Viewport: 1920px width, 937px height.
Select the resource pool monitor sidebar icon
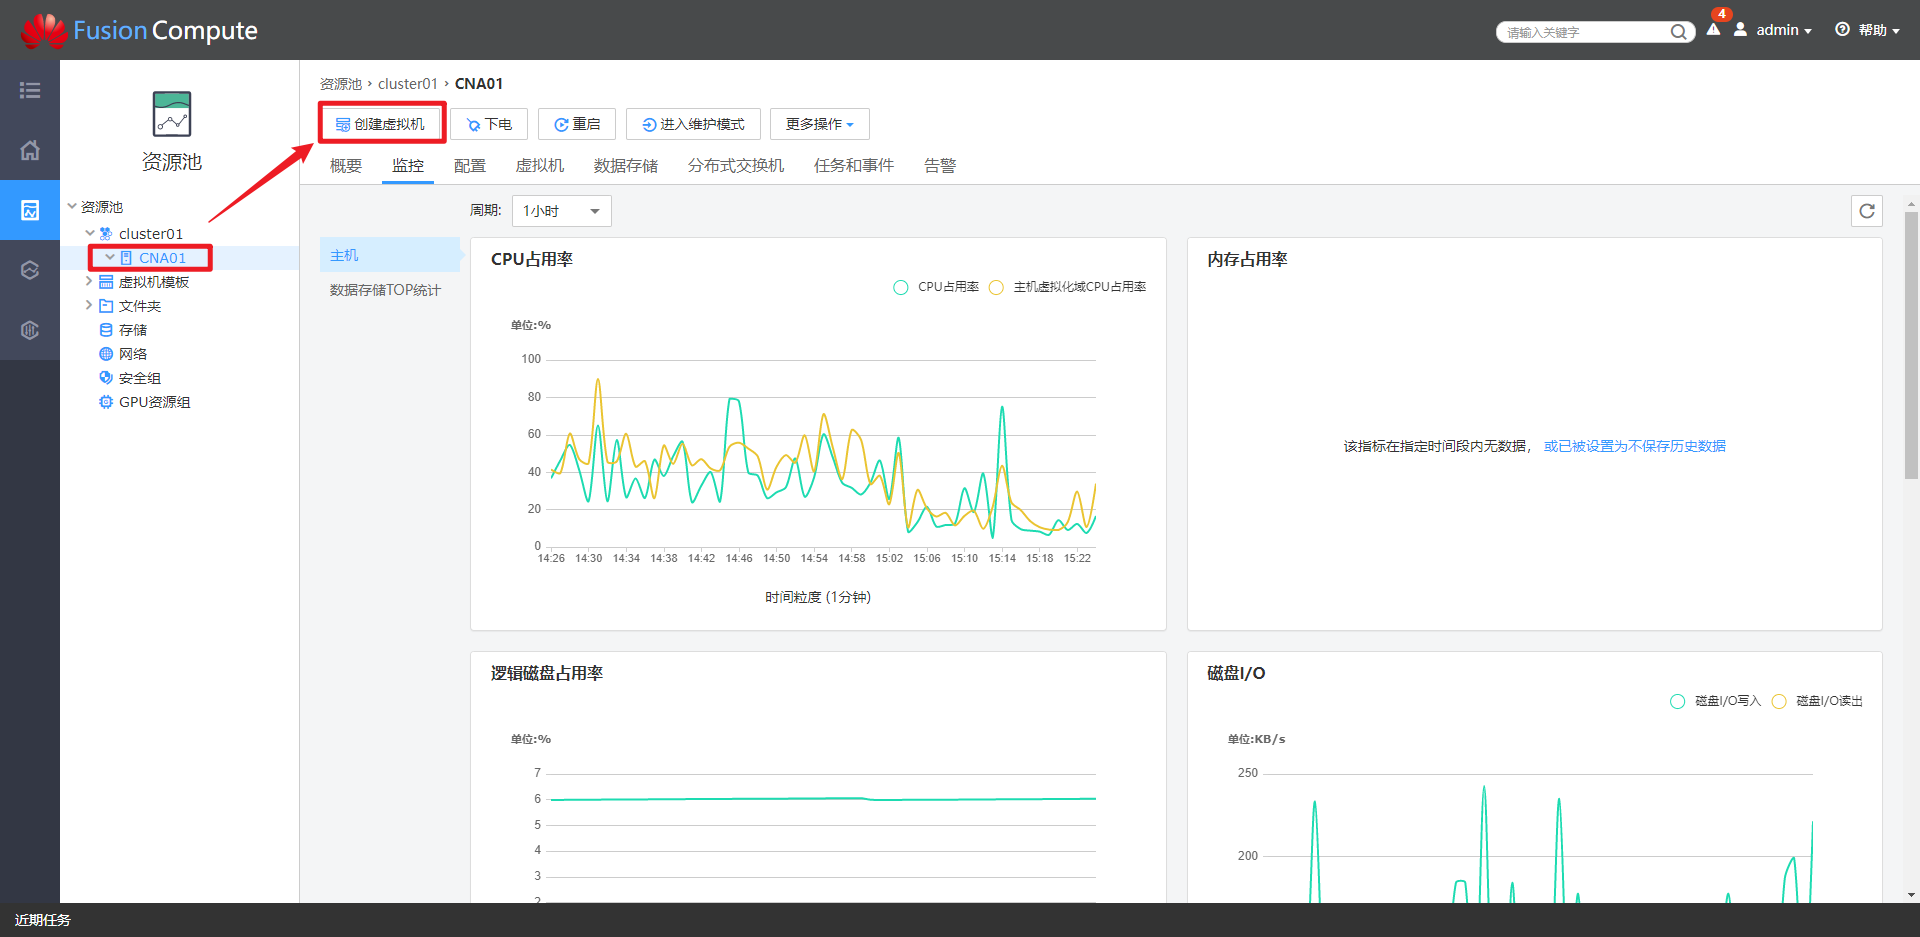[x=30, y=210]
